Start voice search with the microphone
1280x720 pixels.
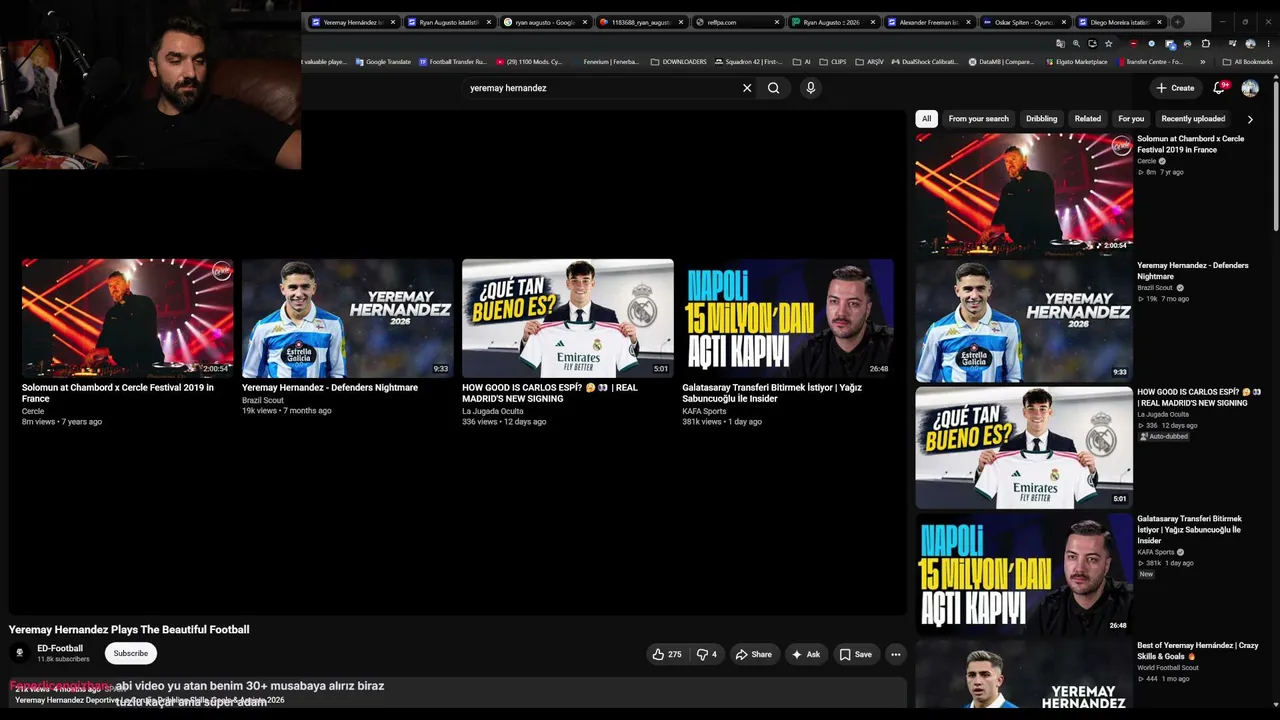click(x=810, y=88)
